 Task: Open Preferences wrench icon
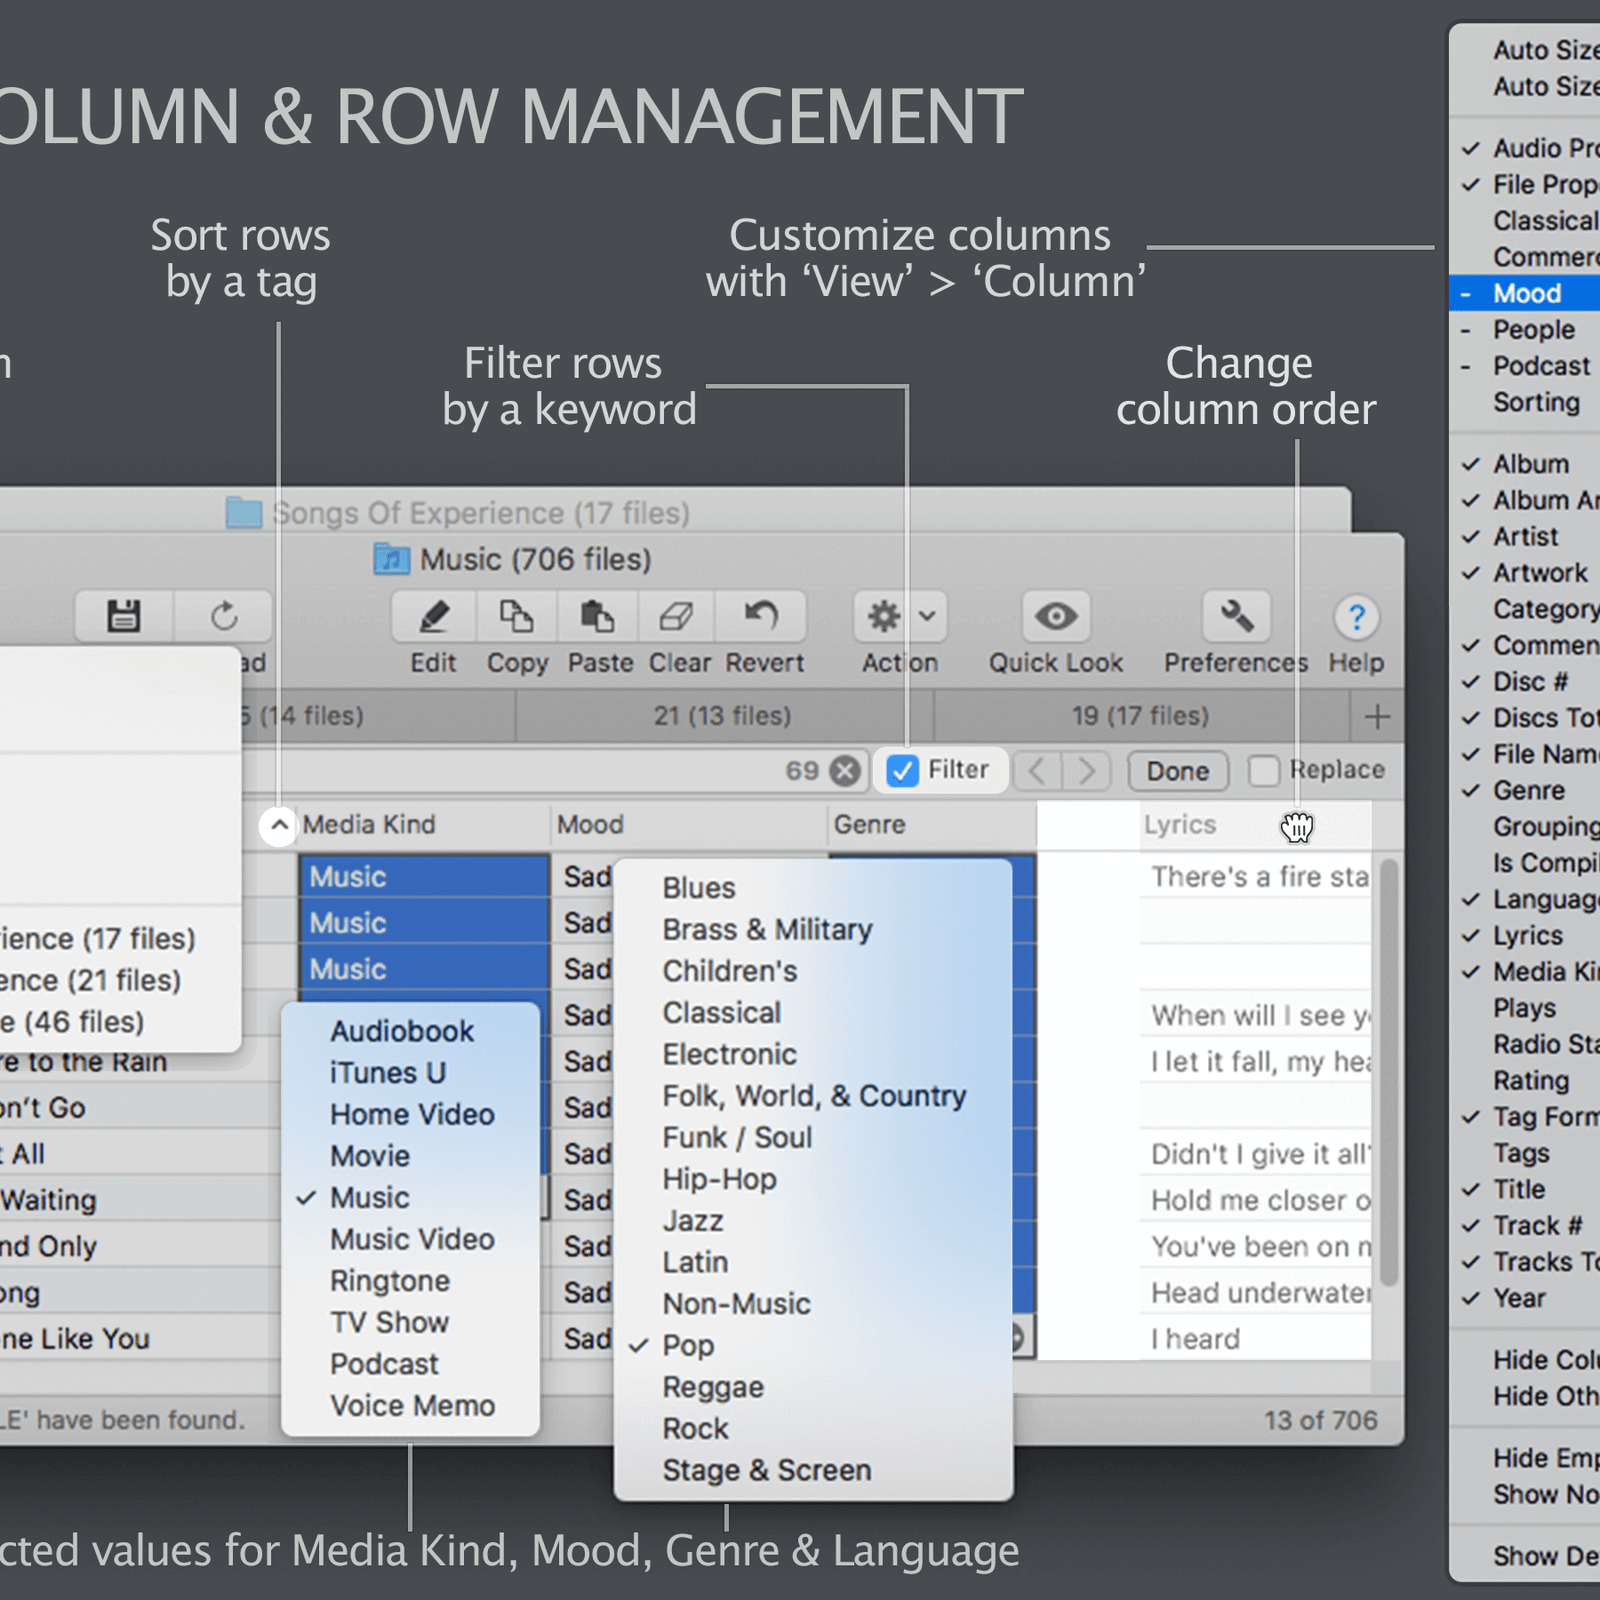click(1236, 616)
